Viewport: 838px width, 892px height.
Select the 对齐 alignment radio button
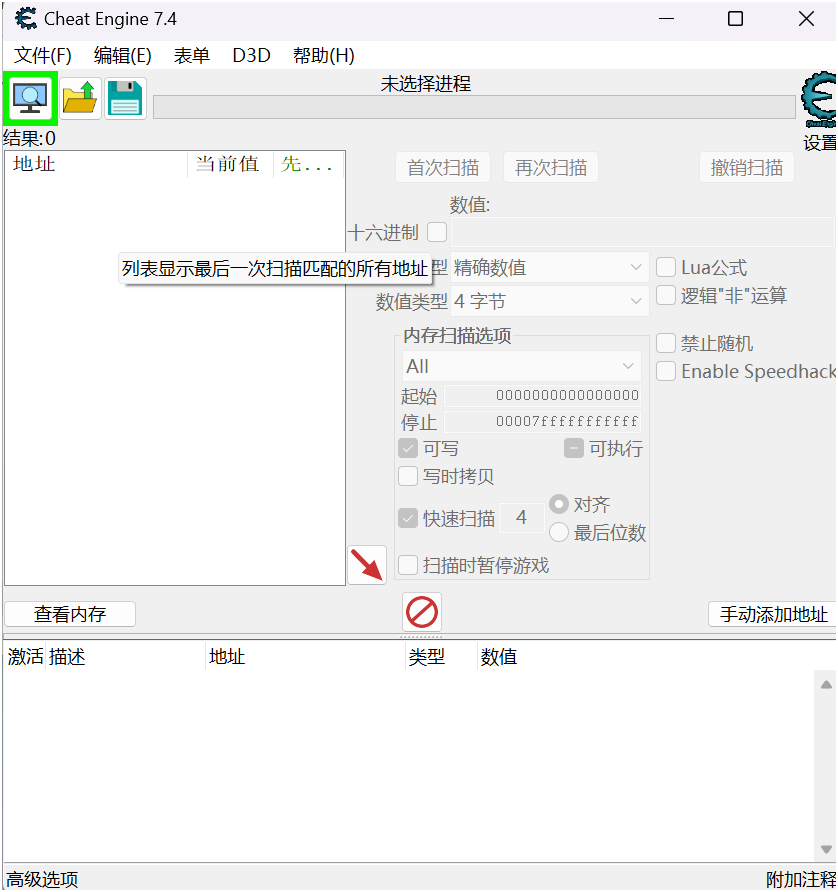tap(559, 504)
